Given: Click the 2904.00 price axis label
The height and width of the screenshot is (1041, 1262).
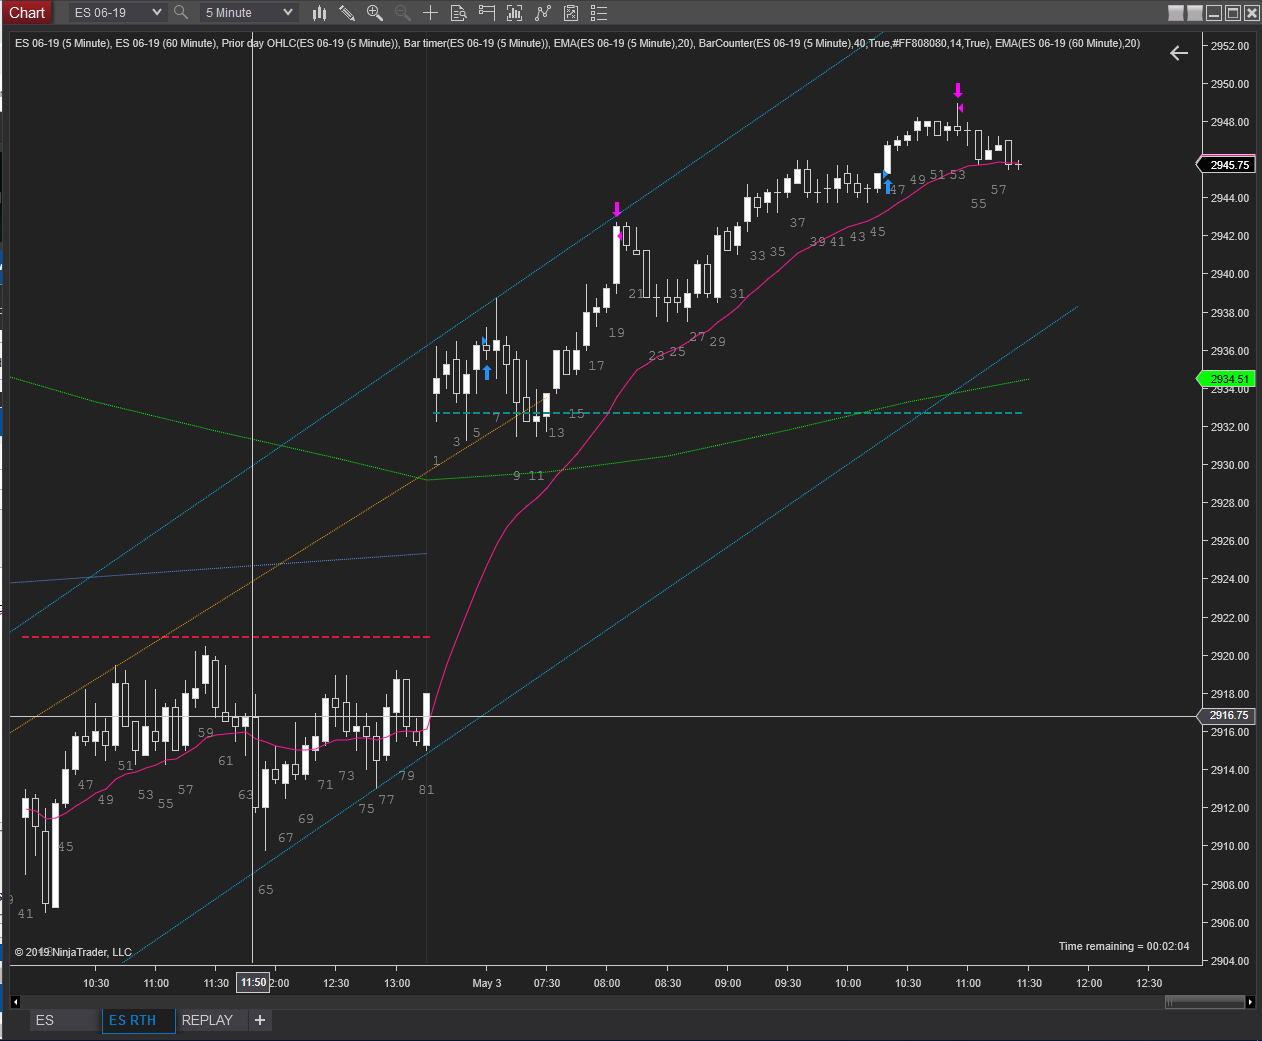Looking at the screenshot, I should pyautogui.click(x=1230, y=961).
